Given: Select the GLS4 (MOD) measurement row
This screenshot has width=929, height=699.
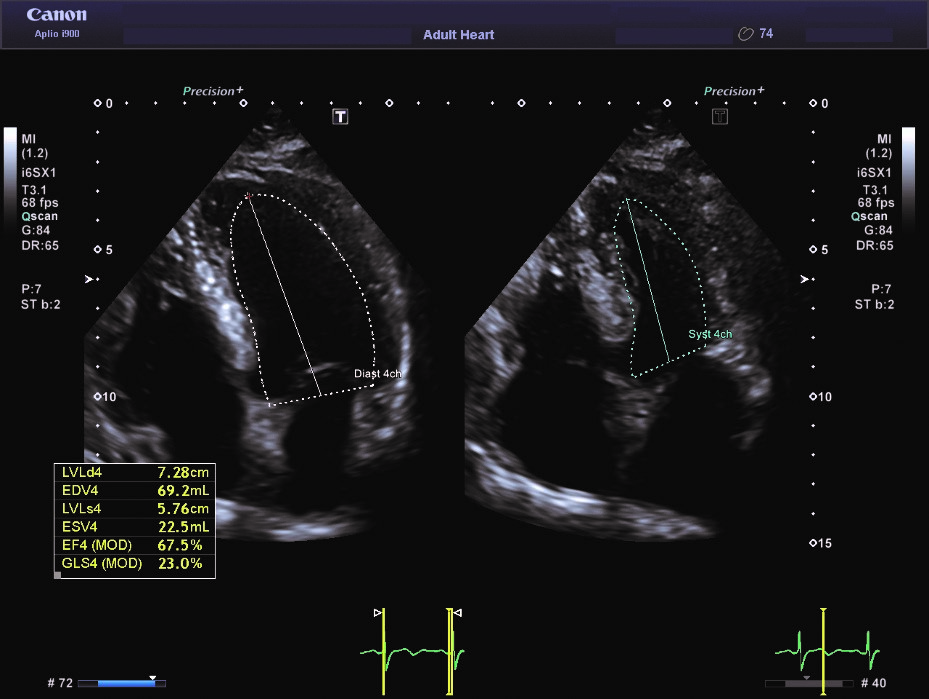Looking at the screenshot, I should tap(134, 564).
